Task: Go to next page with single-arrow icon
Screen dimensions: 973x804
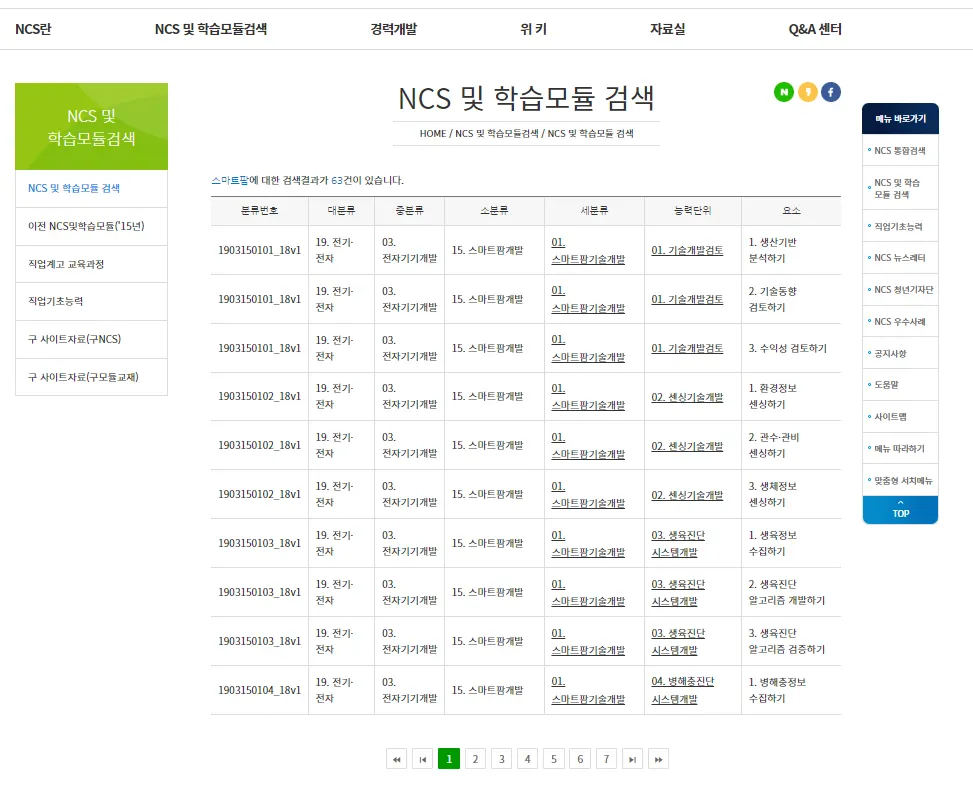Action: point(632,759)
